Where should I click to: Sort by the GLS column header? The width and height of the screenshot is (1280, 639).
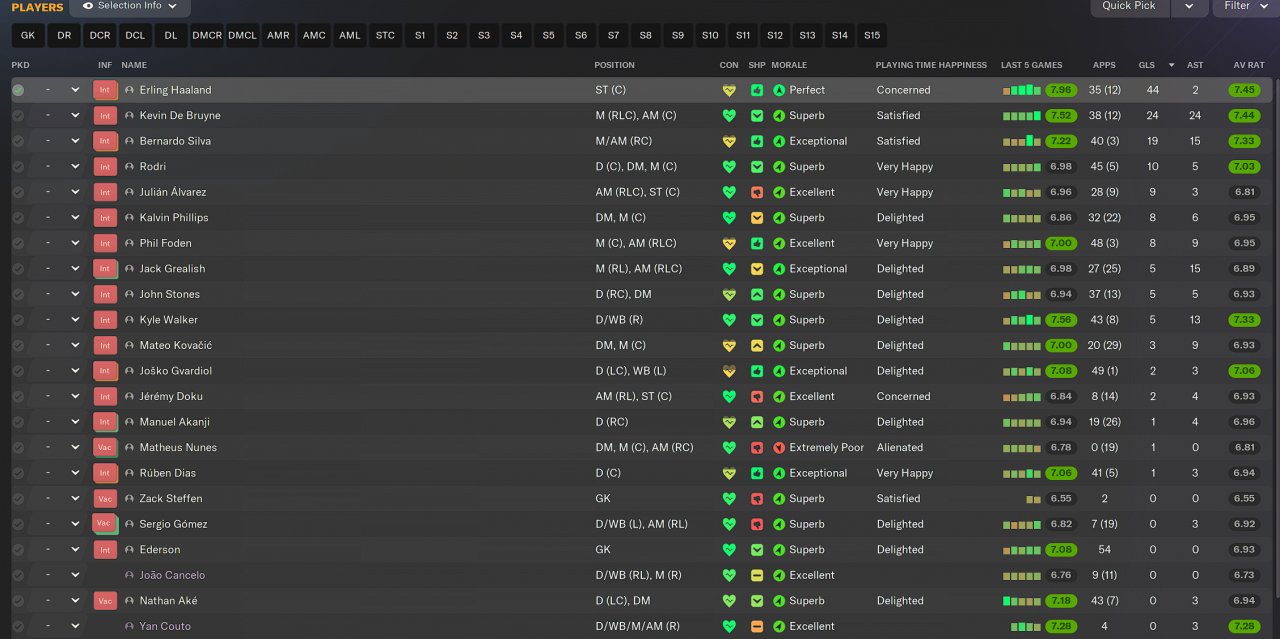pyautogui.click(x=1147, y=65)
